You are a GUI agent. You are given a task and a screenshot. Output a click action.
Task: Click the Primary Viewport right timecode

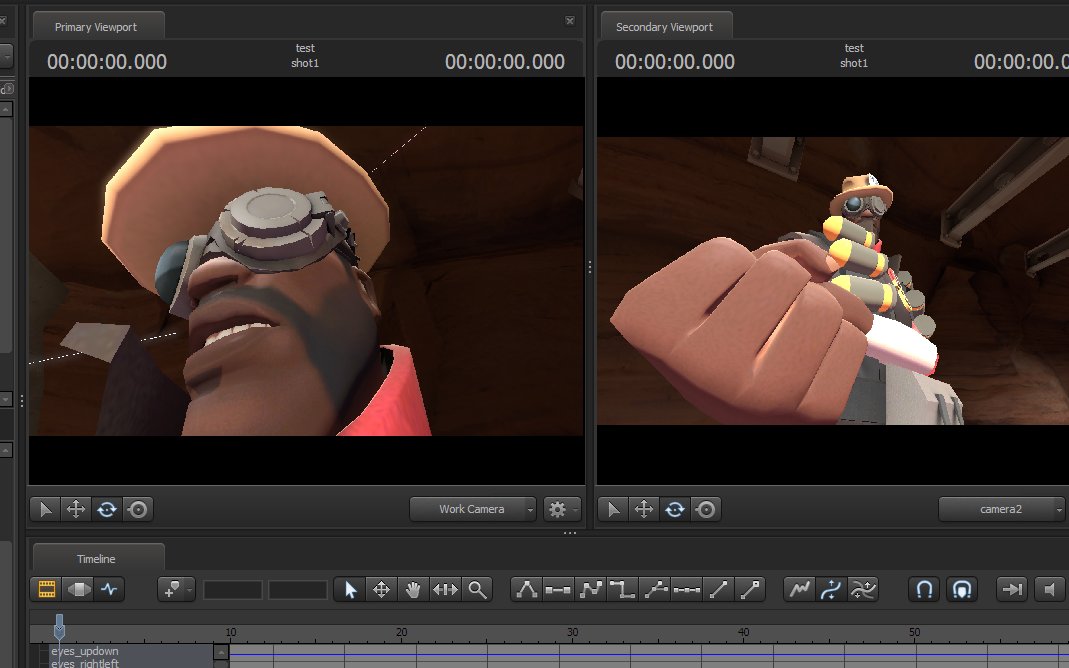[x=505, y=62]
